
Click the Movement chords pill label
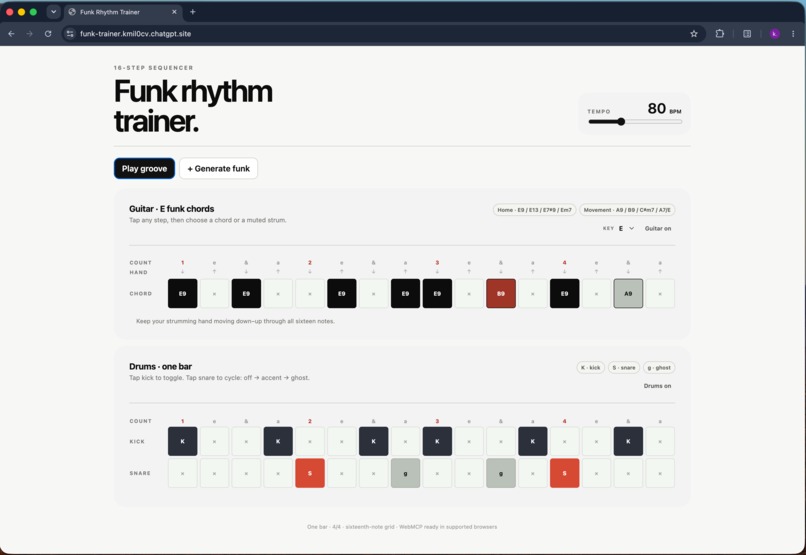click(627, 210)
